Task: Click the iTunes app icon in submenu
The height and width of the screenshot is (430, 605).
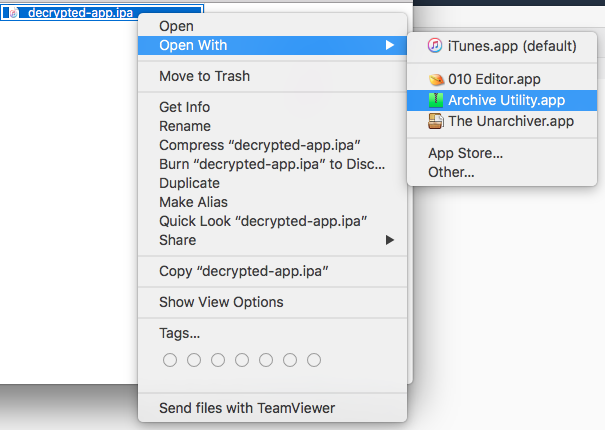Action: (435, 46)
